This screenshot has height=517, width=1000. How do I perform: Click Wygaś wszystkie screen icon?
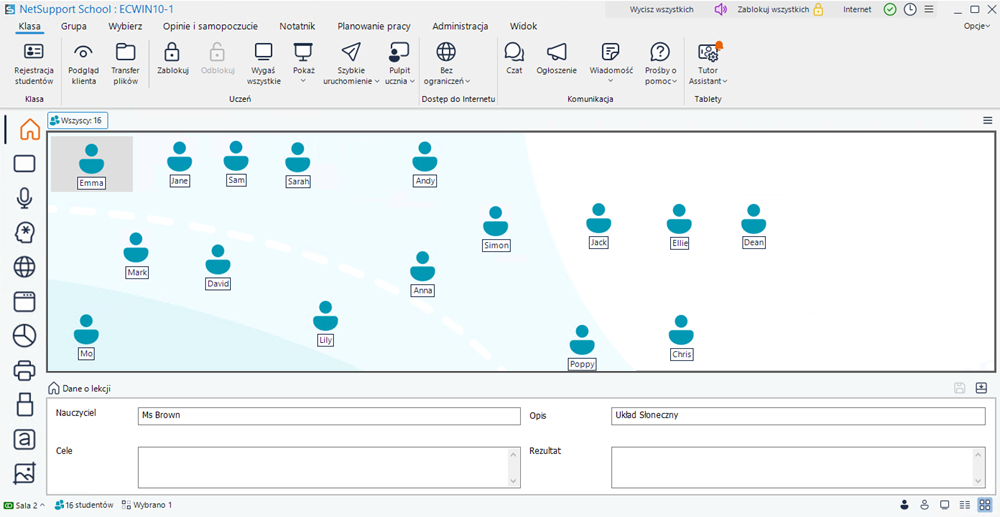(263, 53)
